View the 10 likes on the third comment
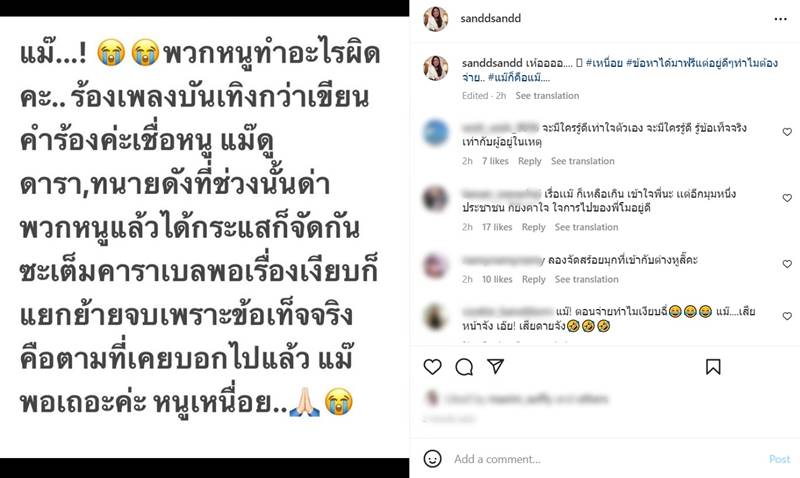The height and width of the screenshot is (478, 800). pos(497,279)
